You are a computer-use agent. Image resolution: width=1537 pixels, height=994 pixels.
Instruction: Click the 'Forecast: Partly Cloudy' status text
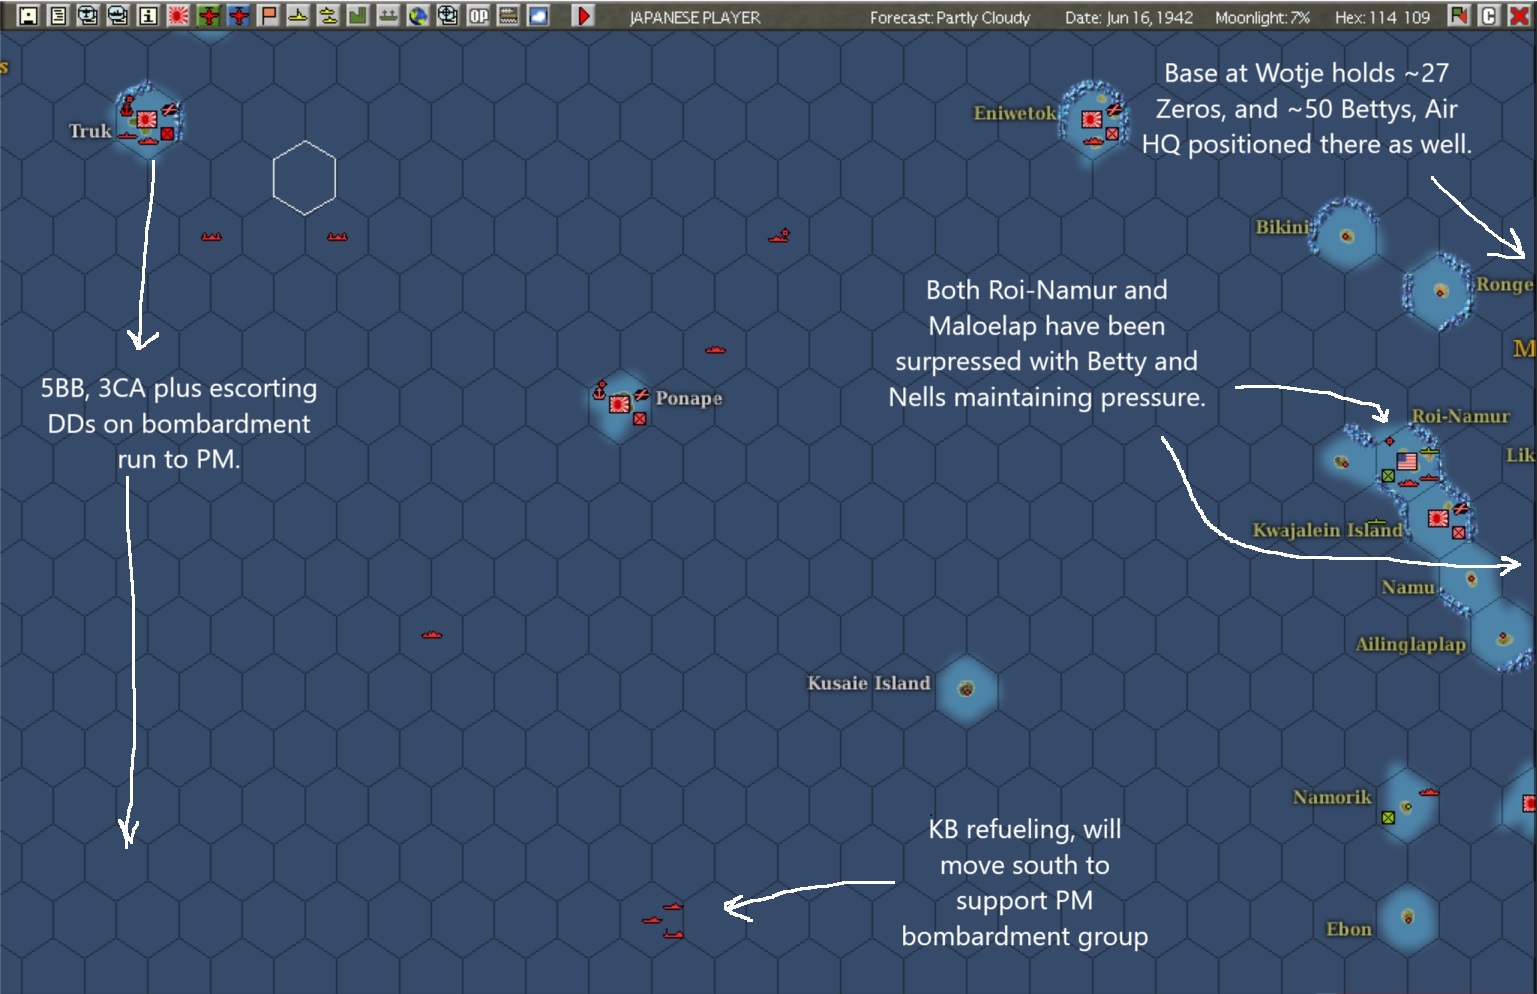coord(950,17)
